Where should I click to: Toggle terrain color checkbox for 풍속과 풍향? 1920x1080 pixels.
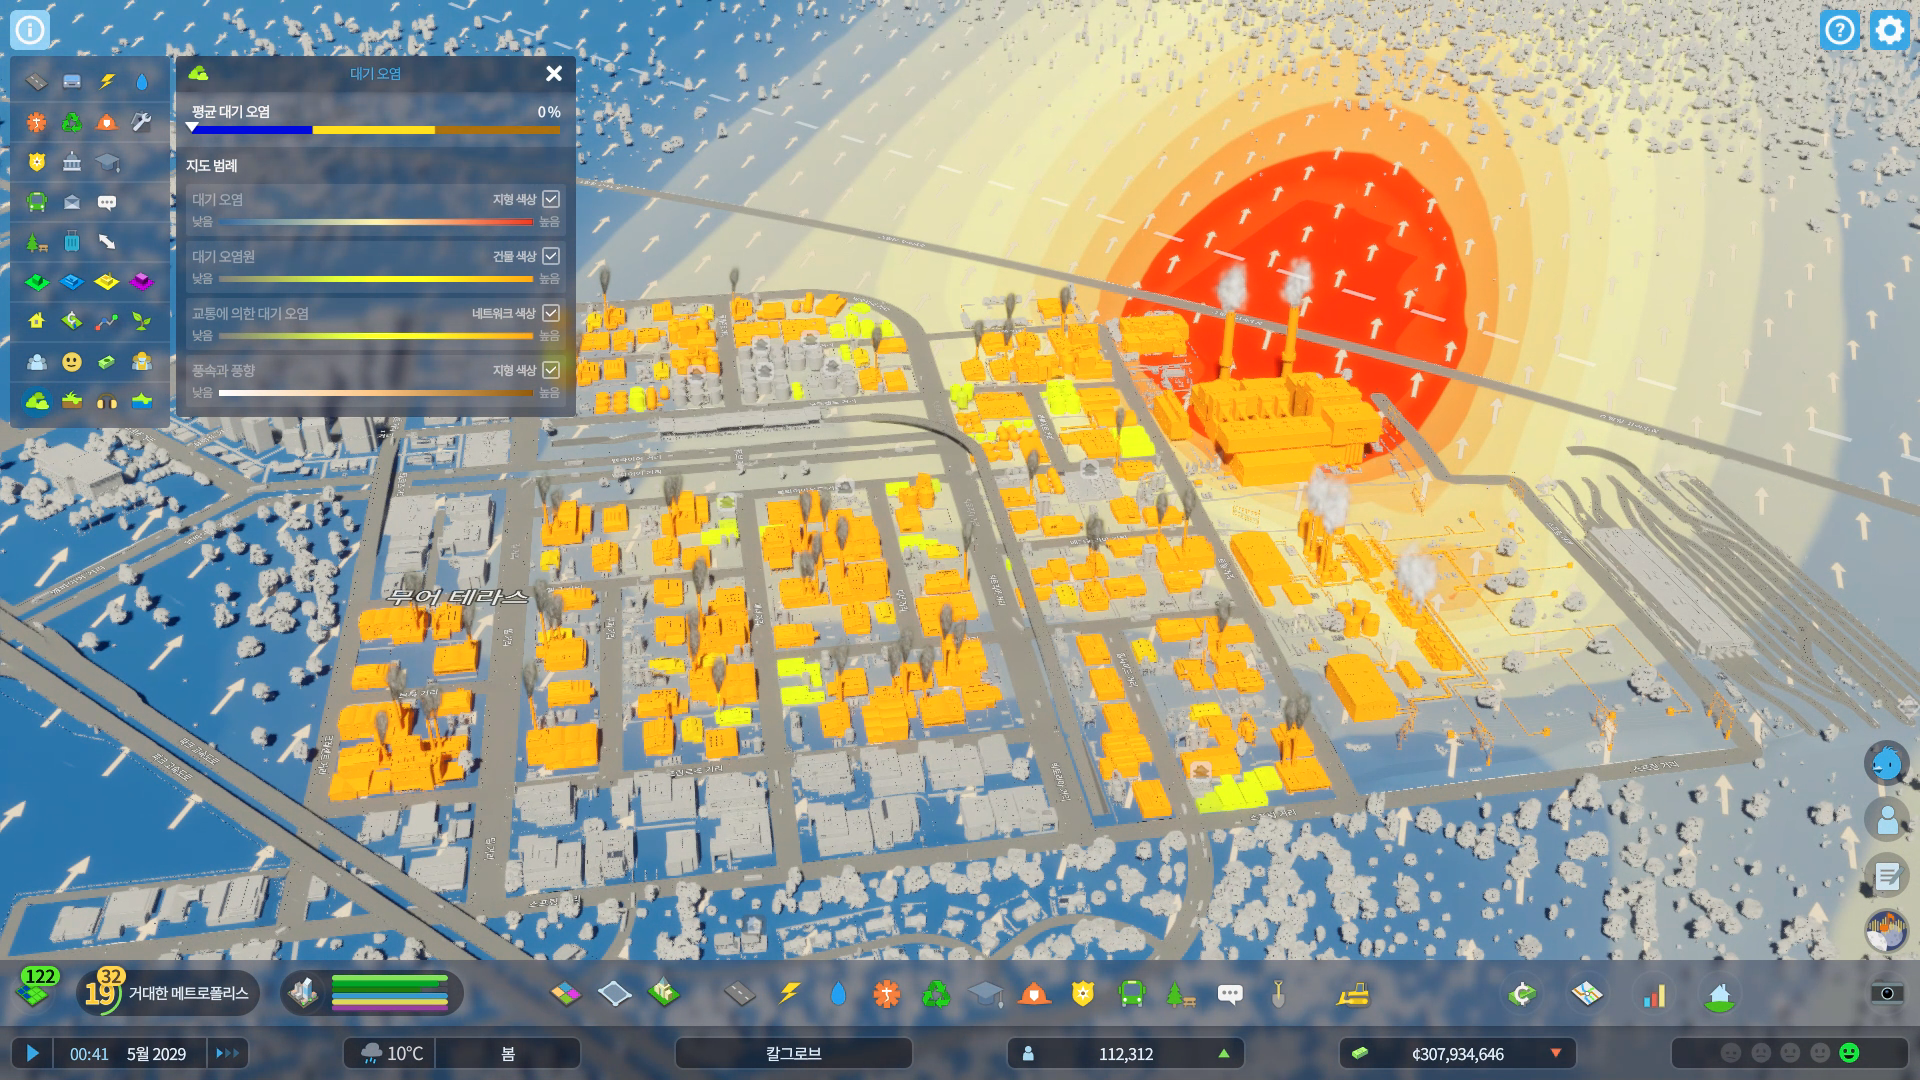pyautogui.click(x=551, y=370)
